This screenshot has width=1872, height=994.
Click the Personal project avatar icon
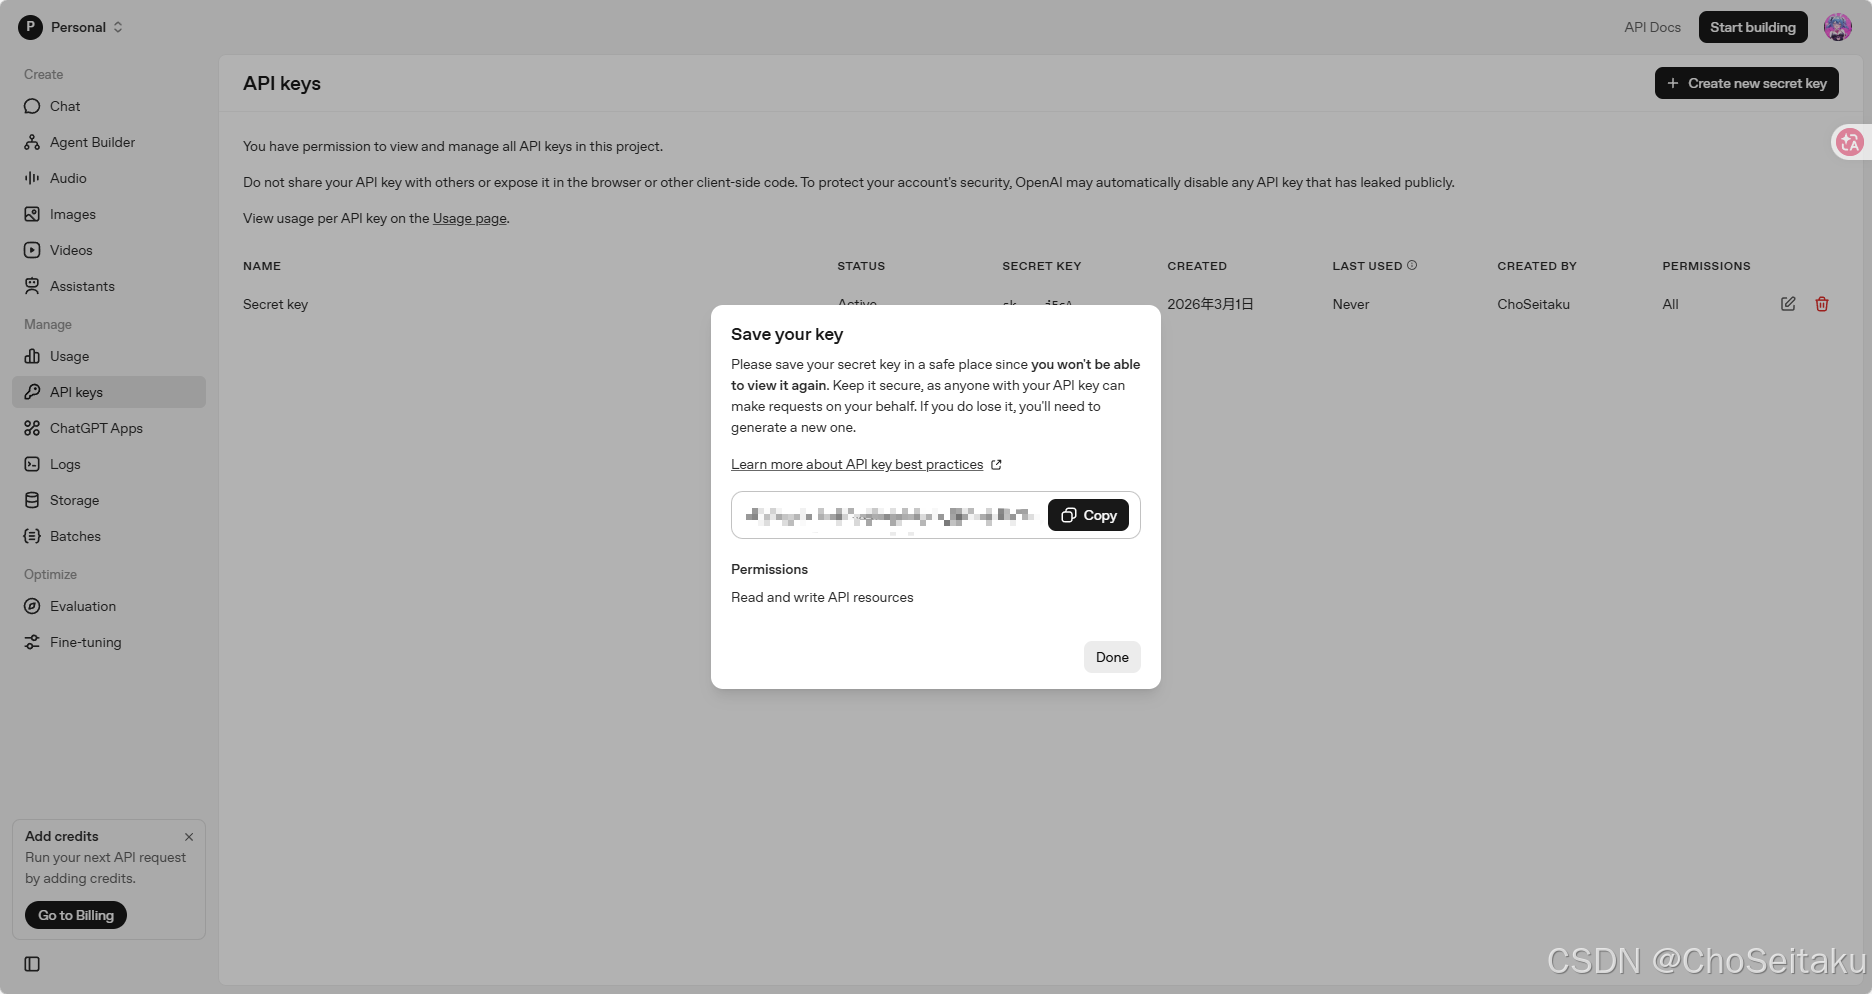[x=30, y=27]
